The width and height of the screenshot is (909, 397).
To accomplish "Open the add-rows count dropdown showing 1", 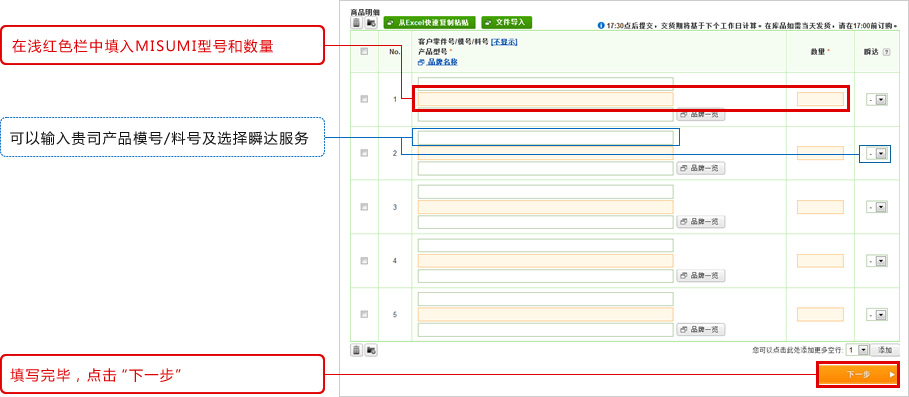I will (857, 350).
